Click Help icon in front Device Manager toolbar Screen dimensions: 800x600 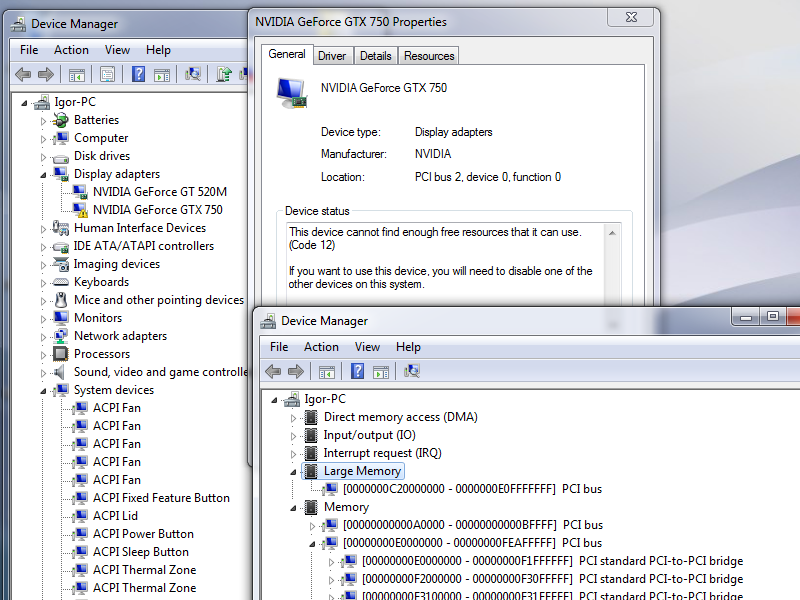pyautogui.click(x=358, y=371)
